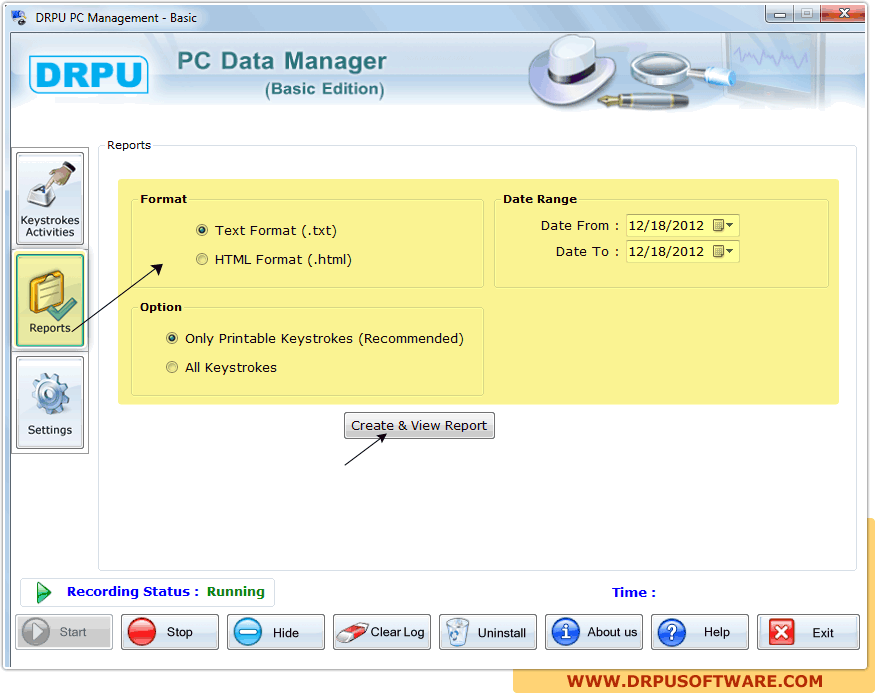This screenshot has height=693, width=875.
Task: Click the green play recording status icon
Action: [44, 592]
